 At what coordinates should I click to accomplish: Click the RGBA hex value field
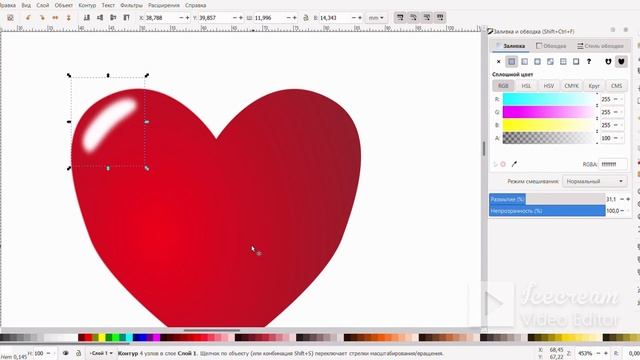click(613, 164)
